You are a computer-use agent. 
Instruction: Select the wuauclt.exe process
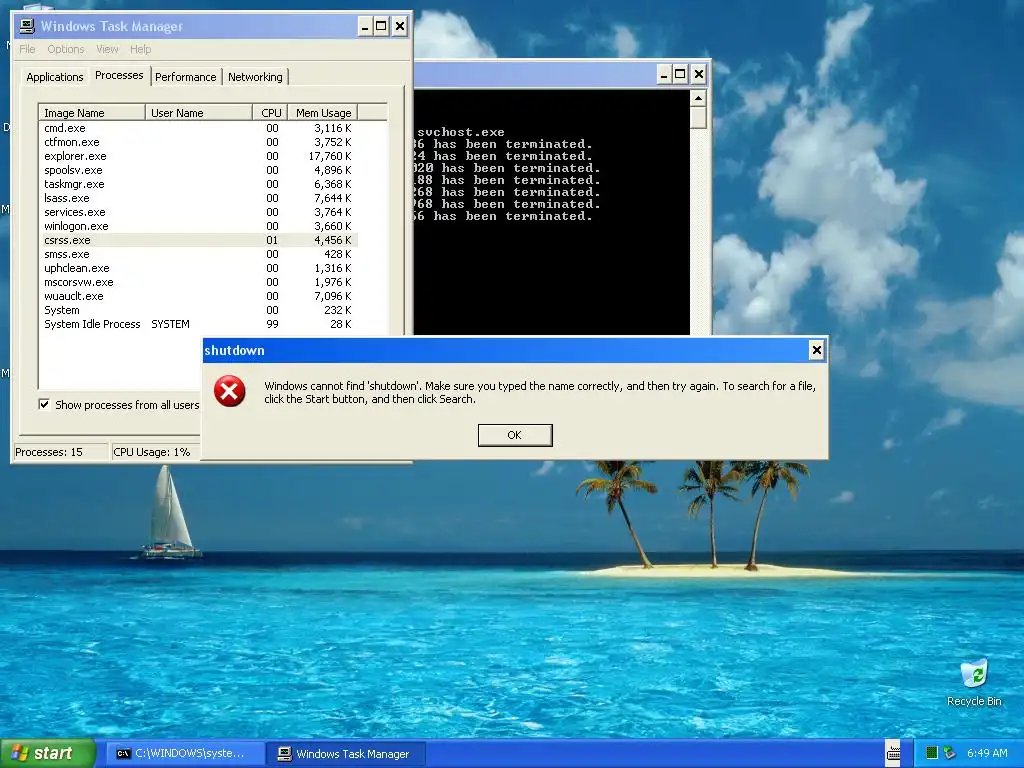(199, 296)
